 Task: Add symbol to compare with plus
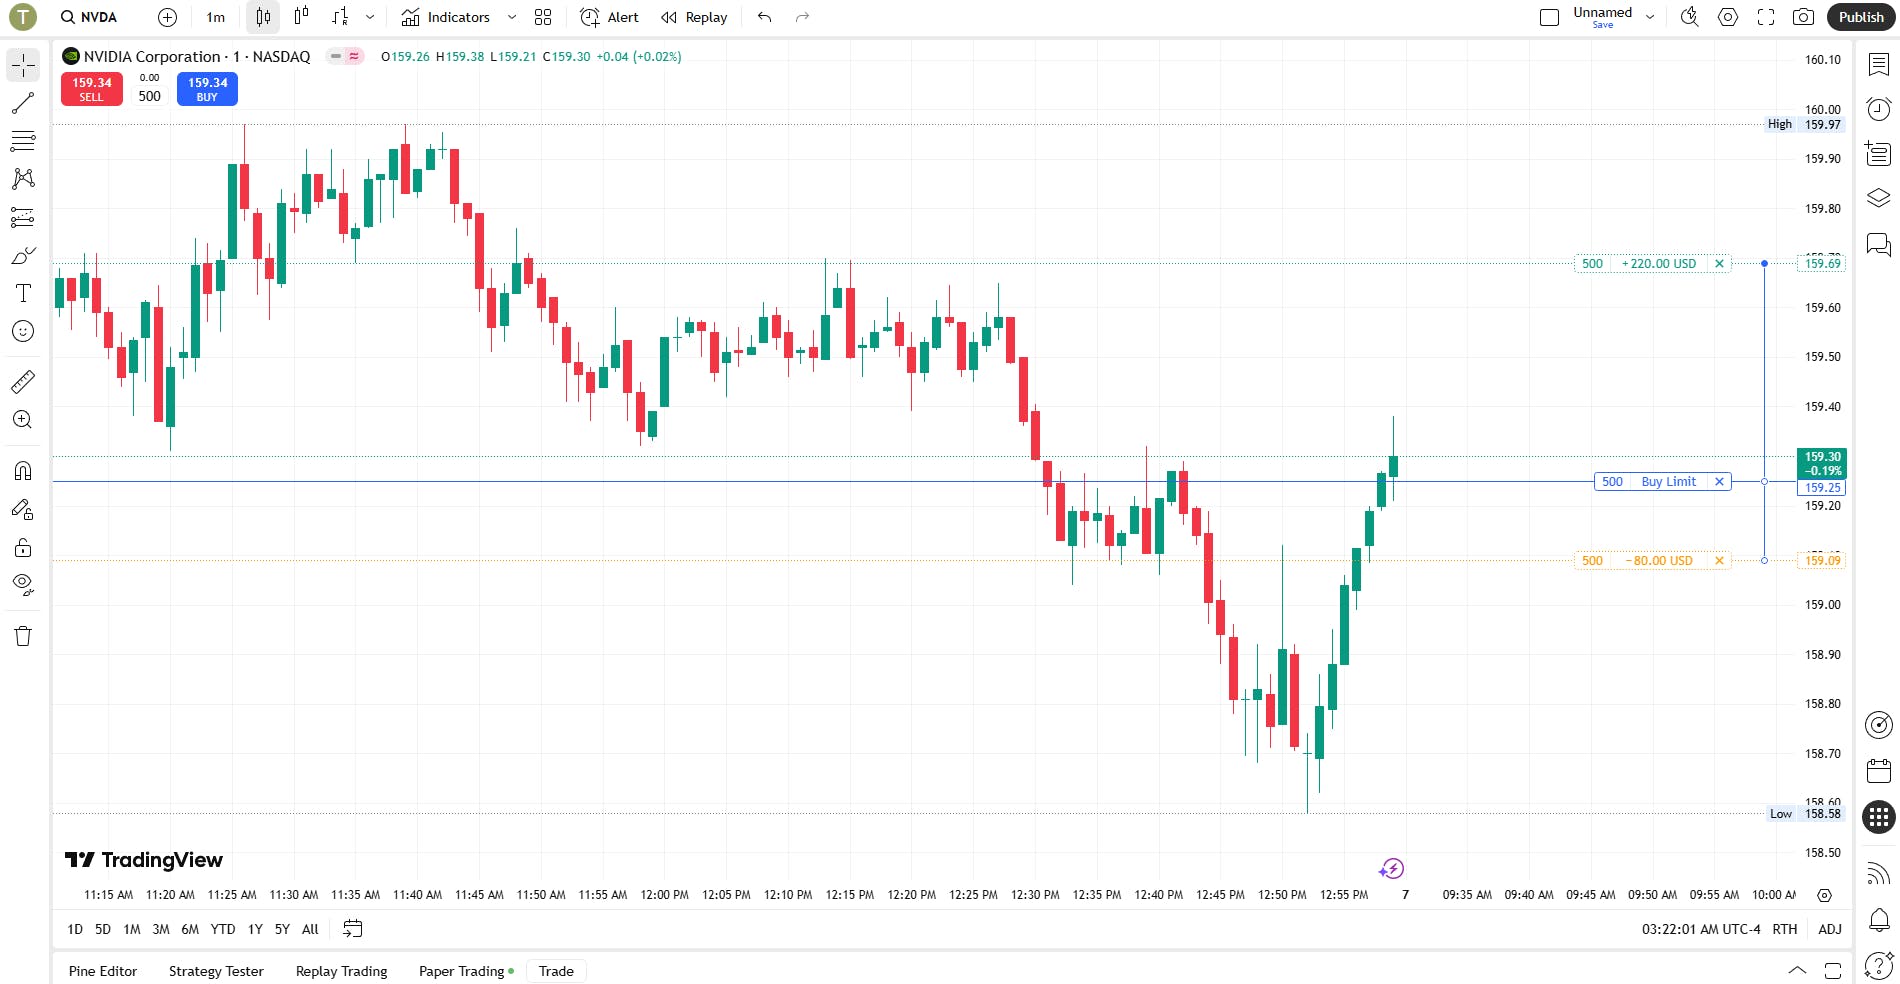[x=167, y=17]
